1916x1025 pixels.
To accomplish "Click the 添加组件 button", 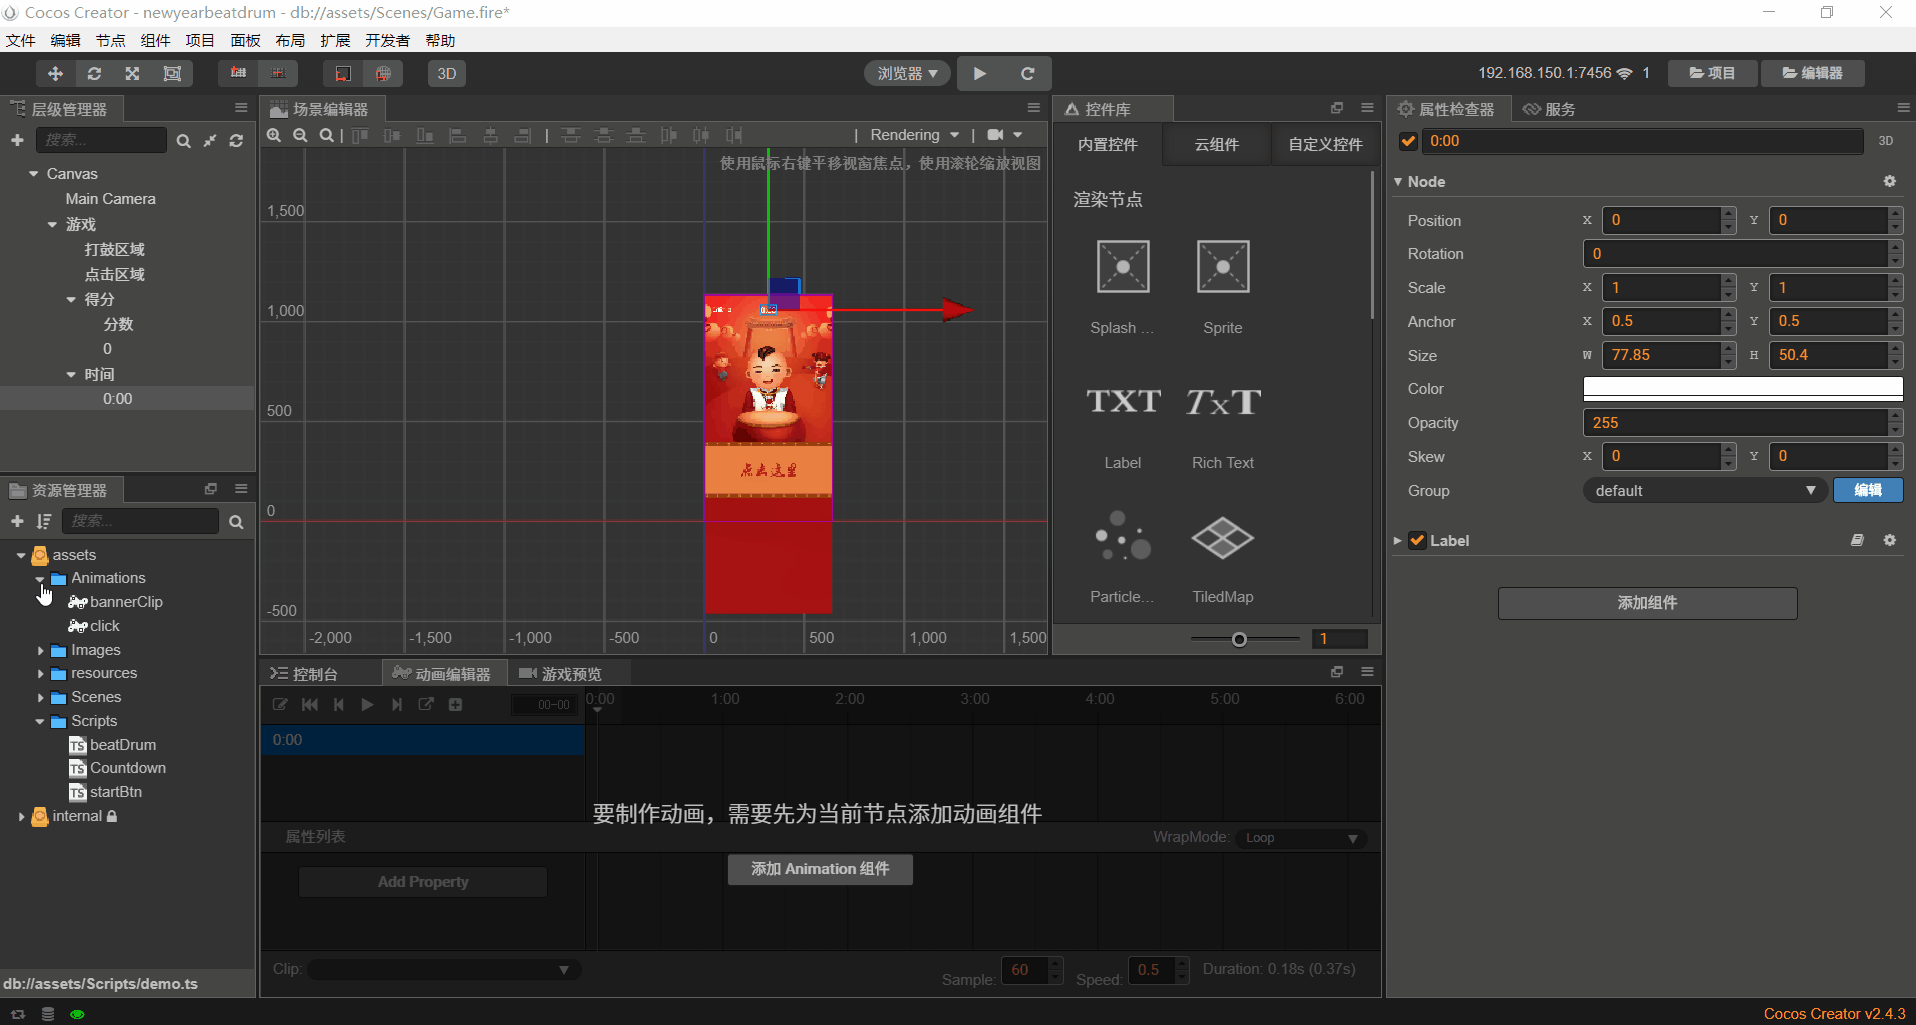I will pos(1647,603).
